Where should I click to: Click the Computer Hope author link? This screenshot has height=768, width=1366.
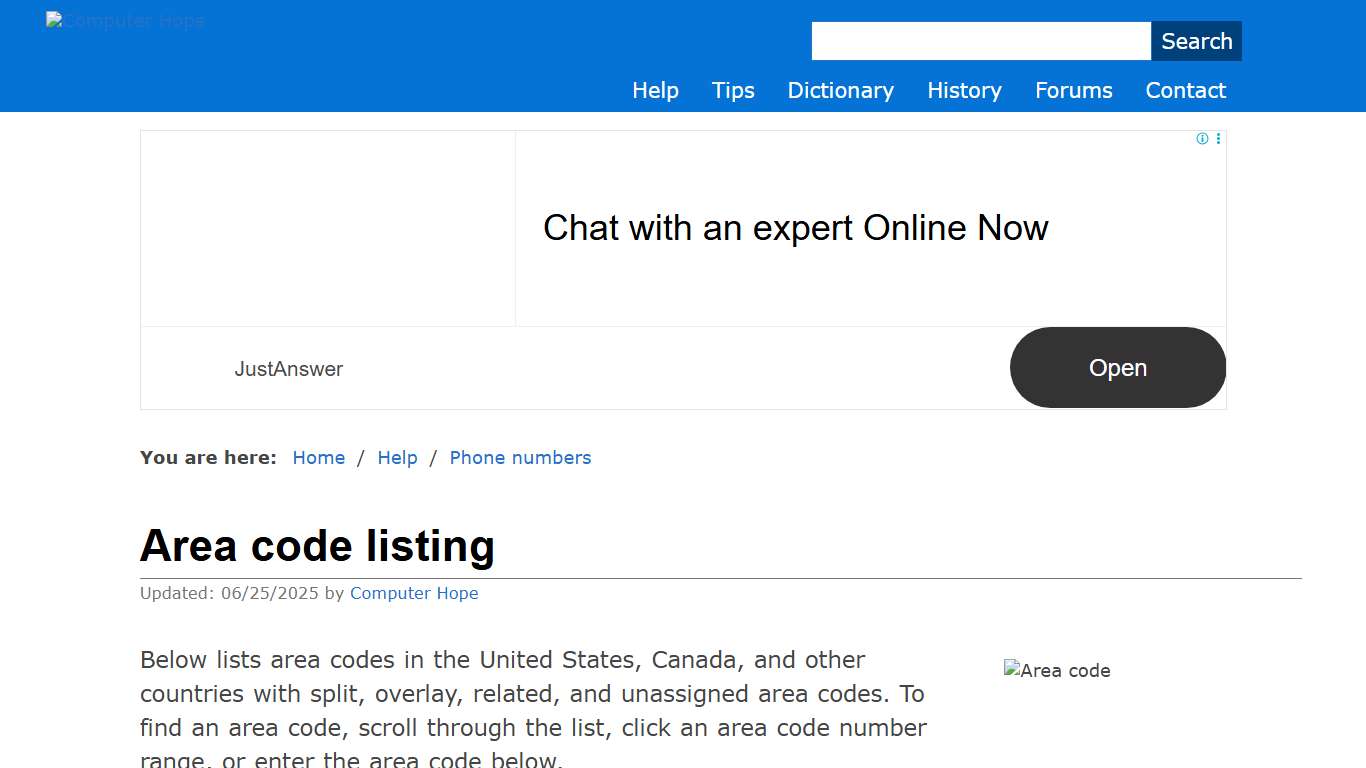click(414, 593)
